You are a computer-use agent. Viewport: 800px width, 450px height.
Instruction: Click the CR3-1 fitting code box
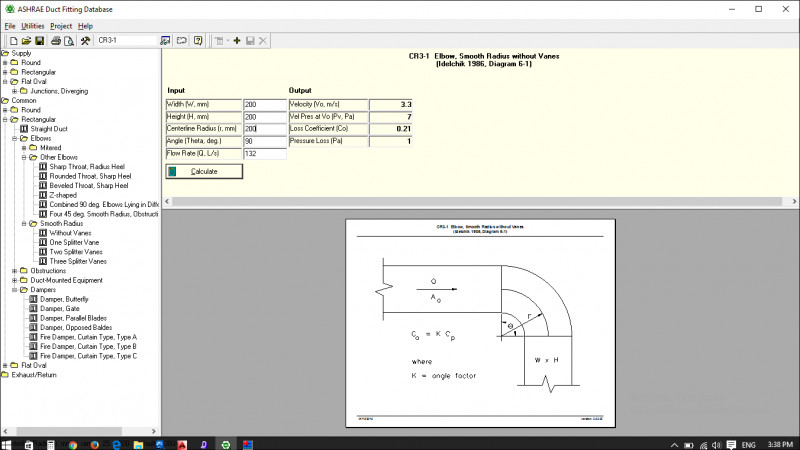coord(127,40)
